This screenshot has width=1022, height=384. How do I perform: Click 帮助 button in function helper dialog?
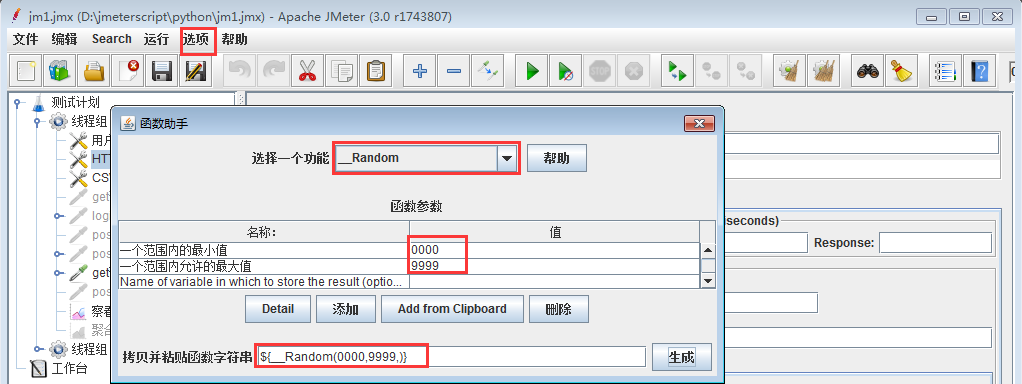coord(557,158)
